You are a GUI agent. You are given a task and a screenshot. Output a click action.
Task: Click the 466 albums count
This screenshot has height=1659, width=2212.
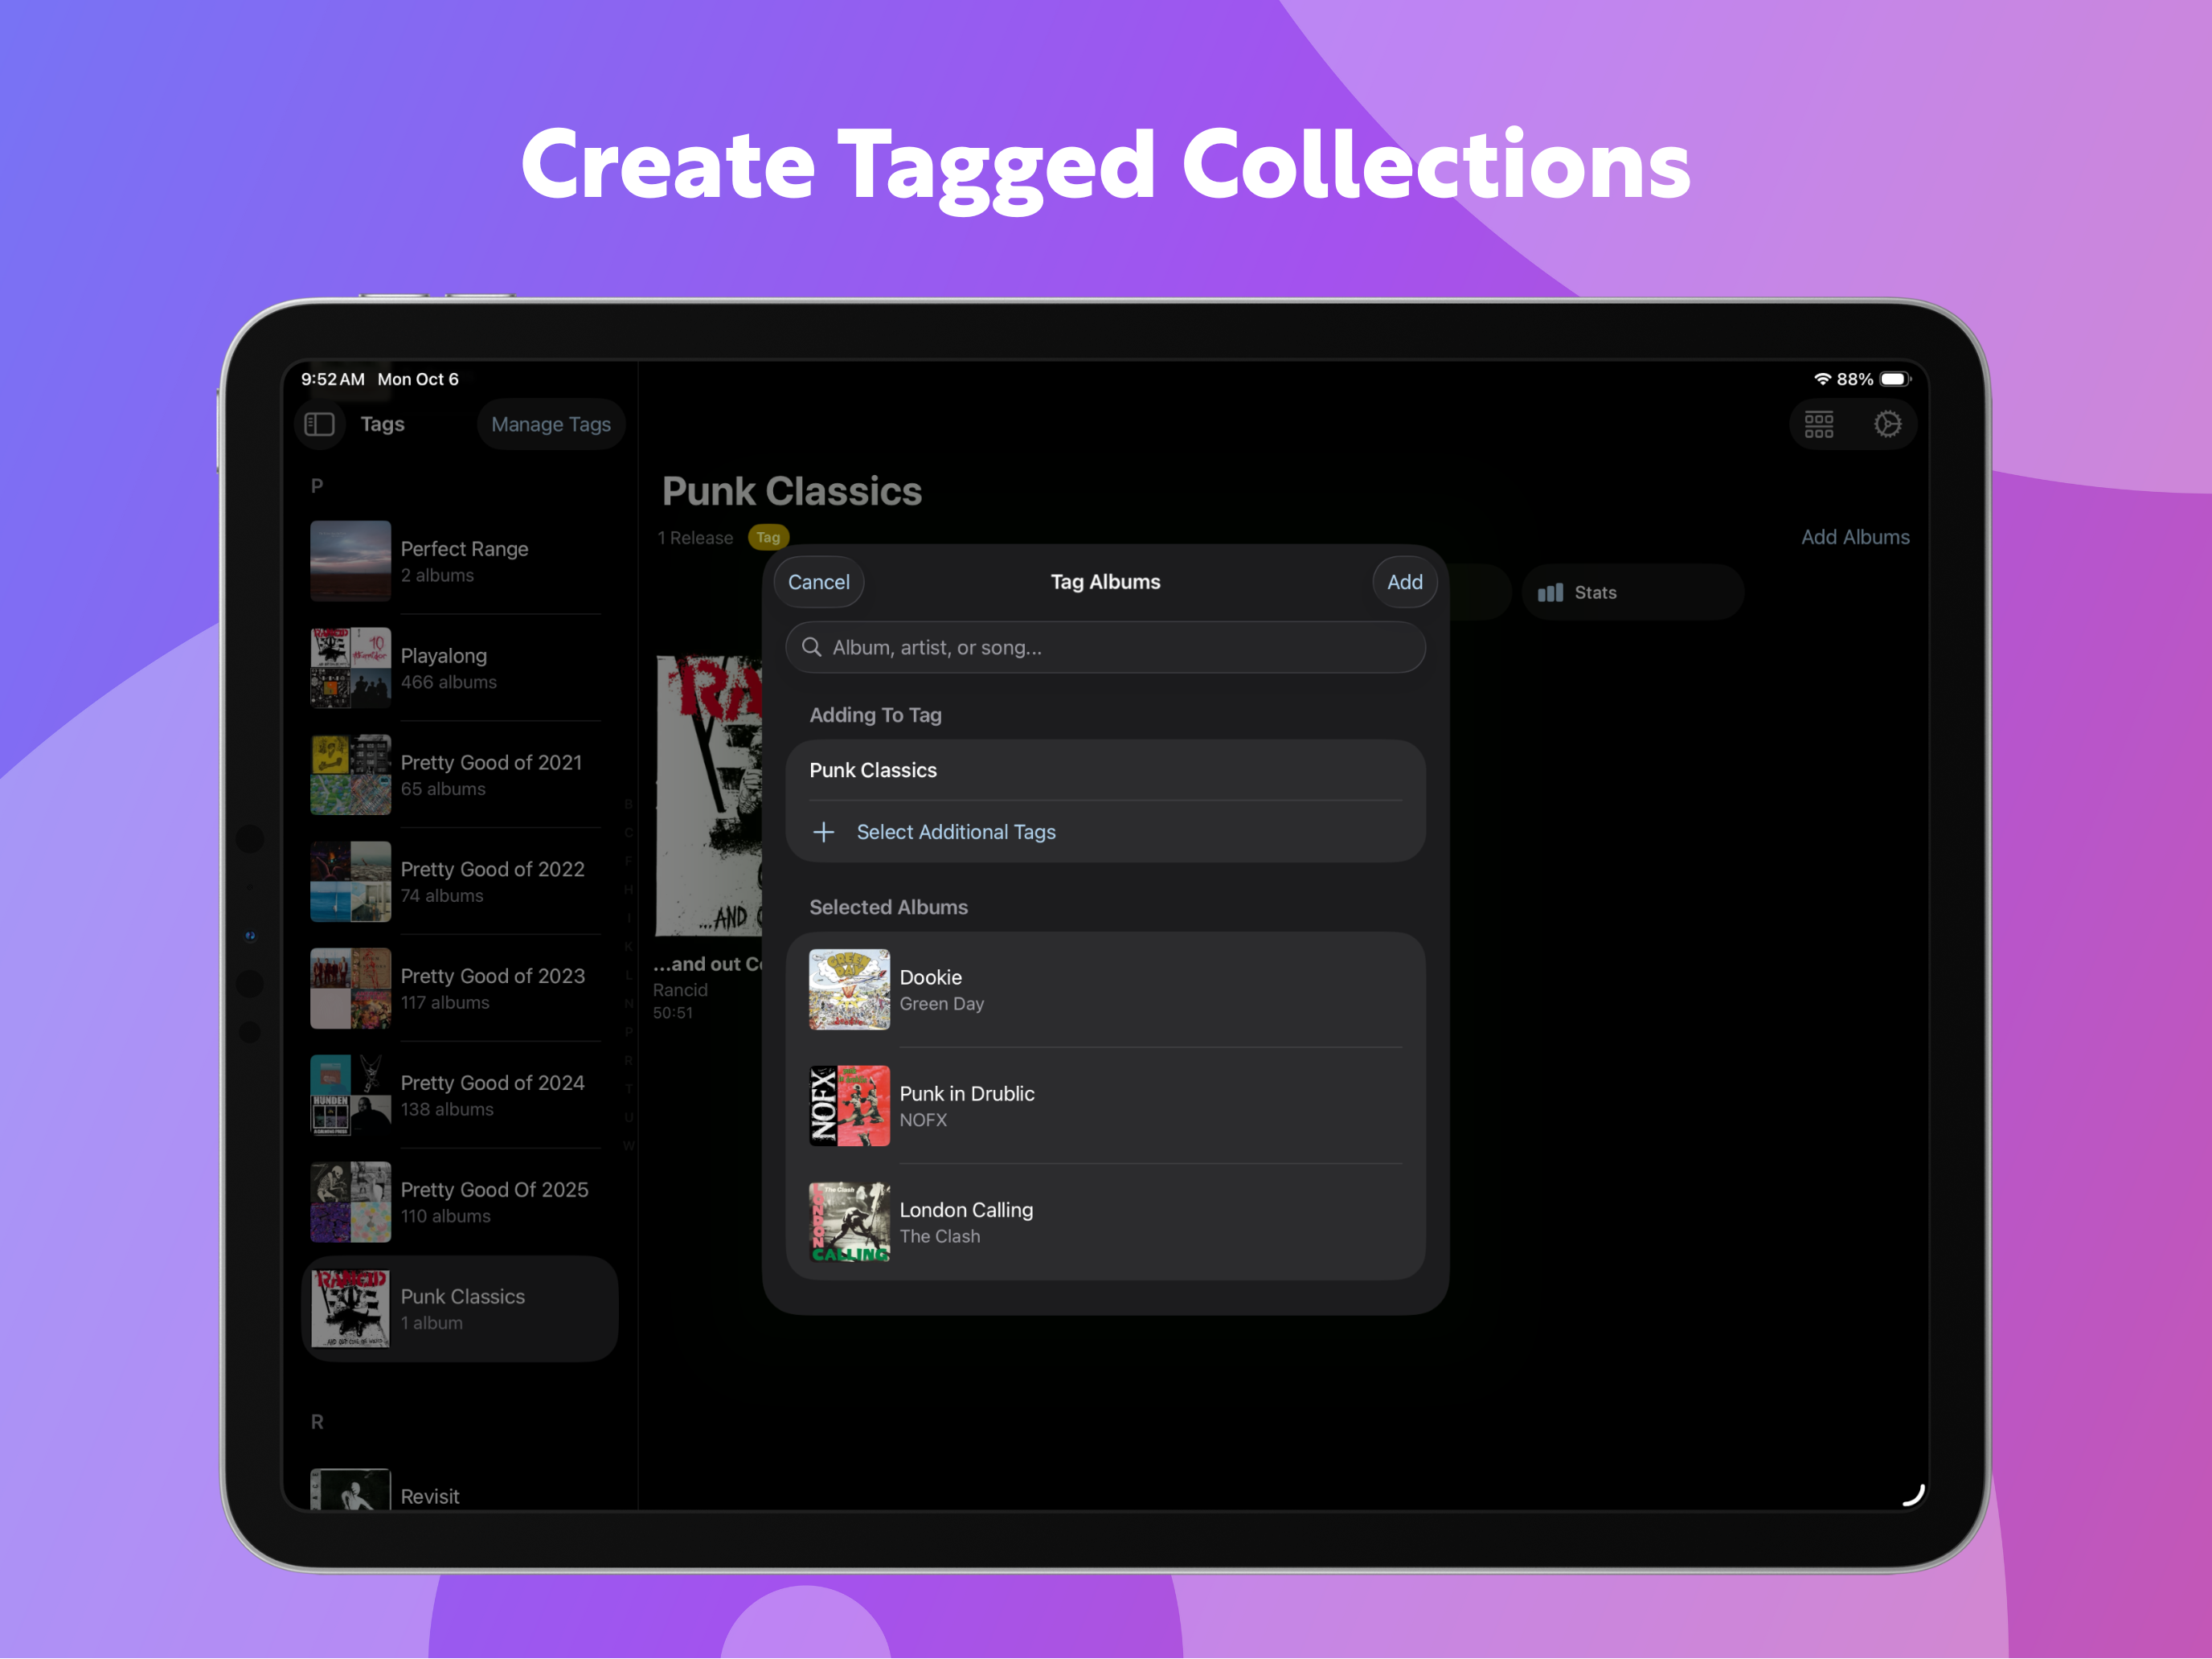click(449, 682)
